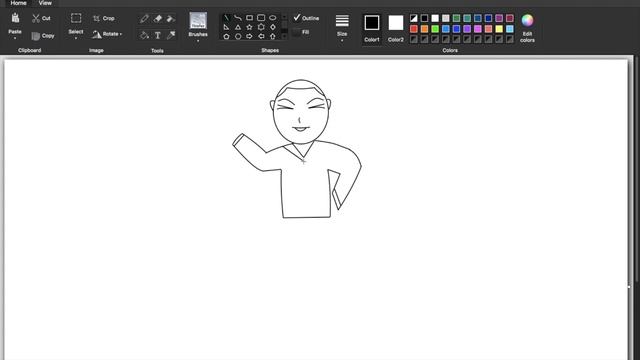Expand the Brushes dropdown arrow
The width and height of the screenshot is (640, 360).
[198, 40]
